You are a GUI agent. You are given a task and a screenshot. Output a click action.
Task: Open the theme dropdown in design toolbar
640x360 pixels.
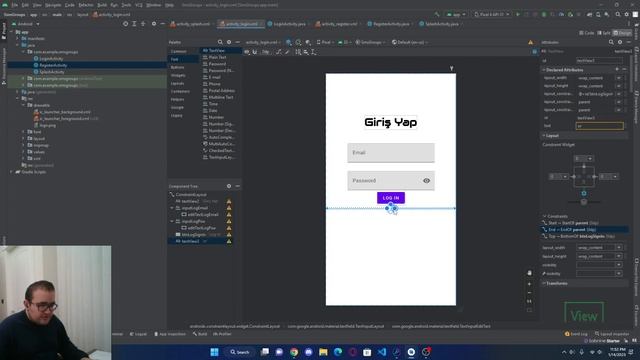[x=371, y=42]
